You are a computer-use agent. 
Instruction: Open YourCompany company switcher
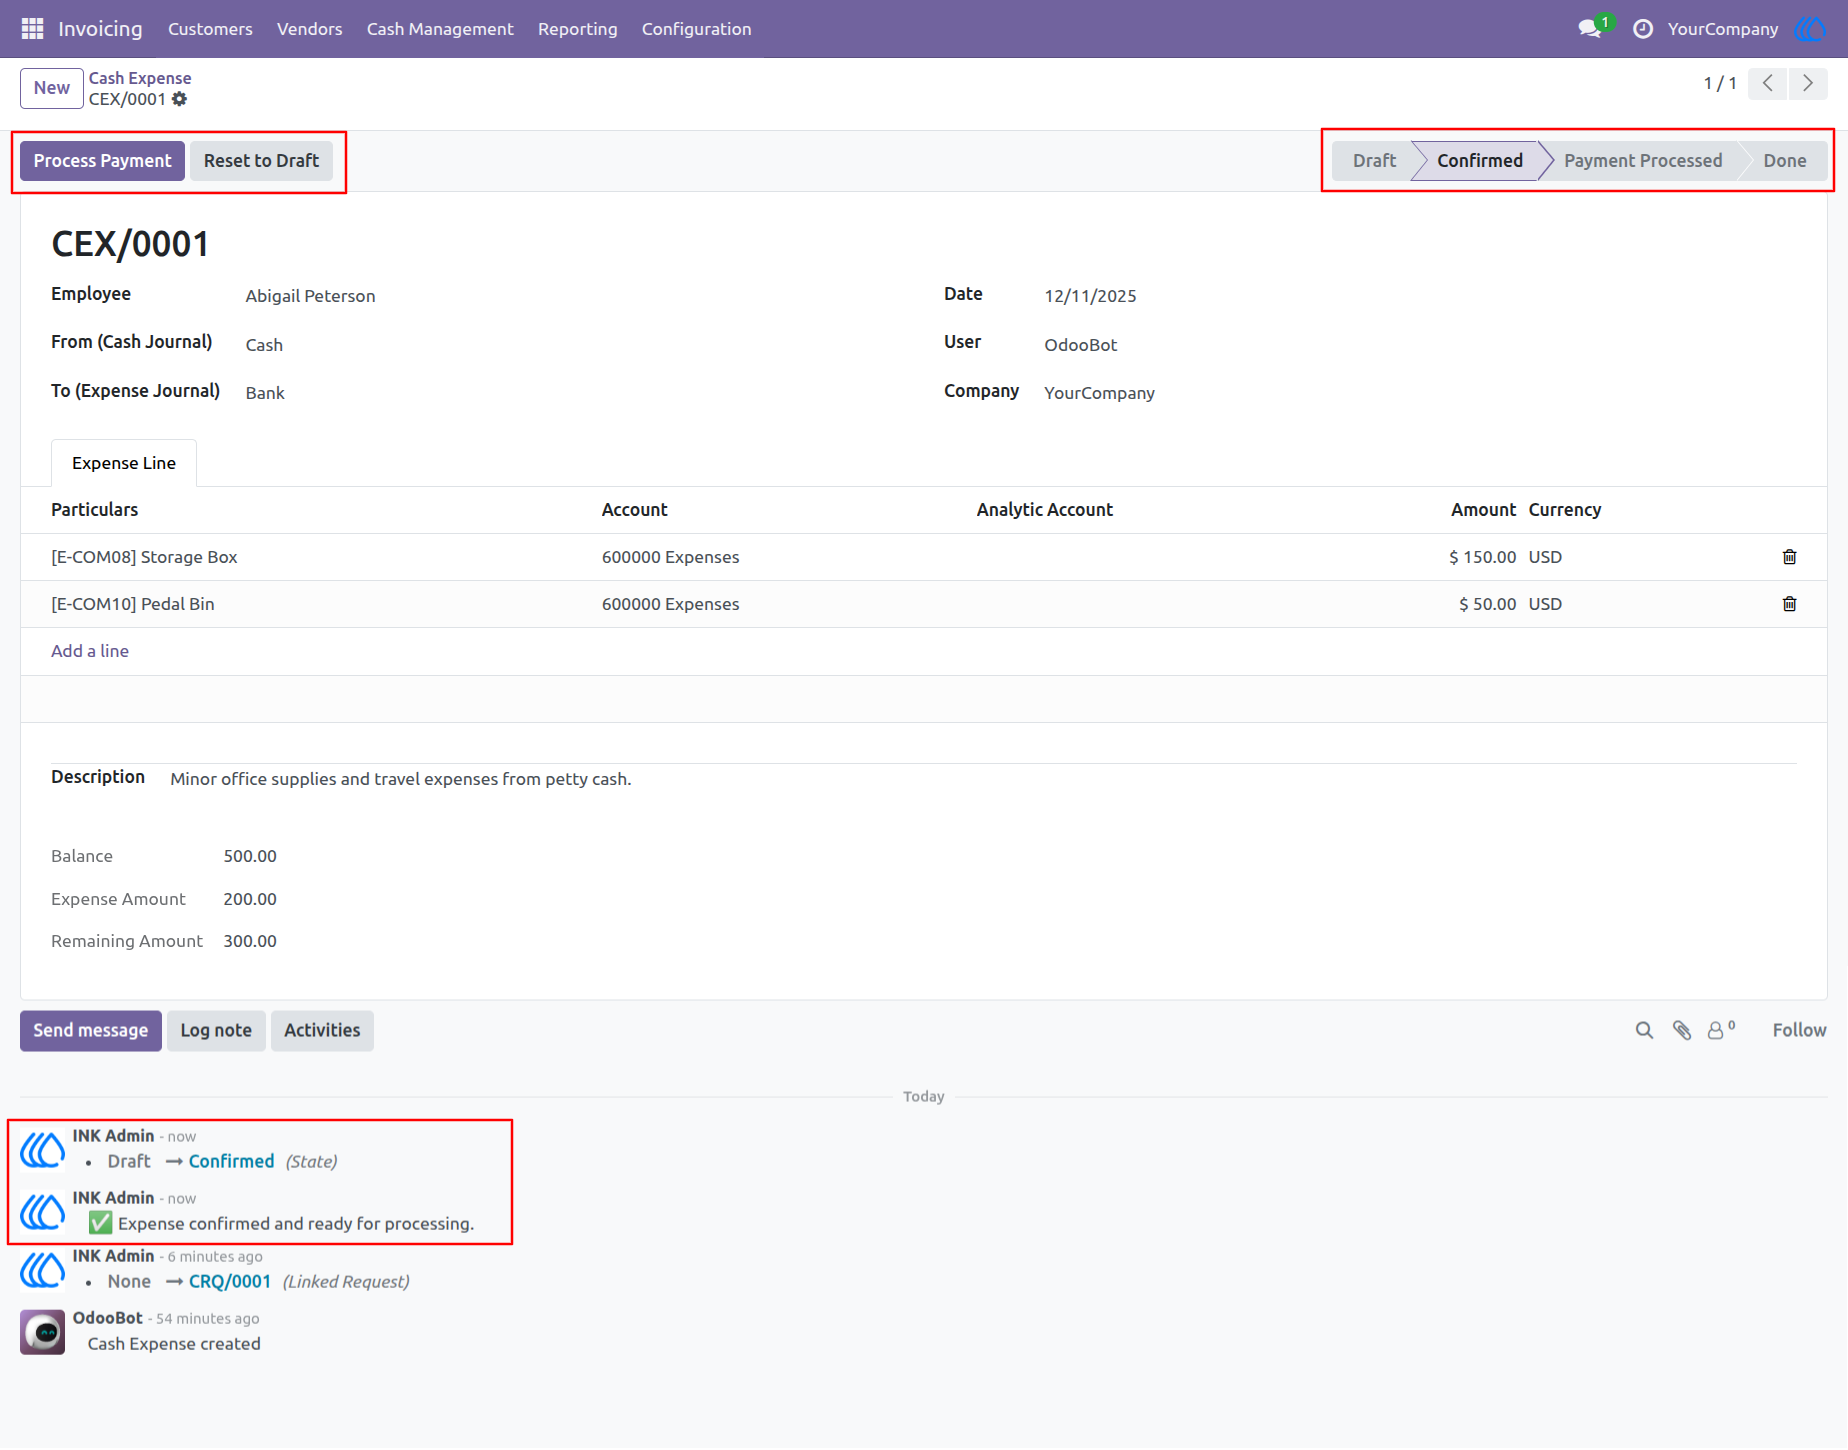[1723, 29]
